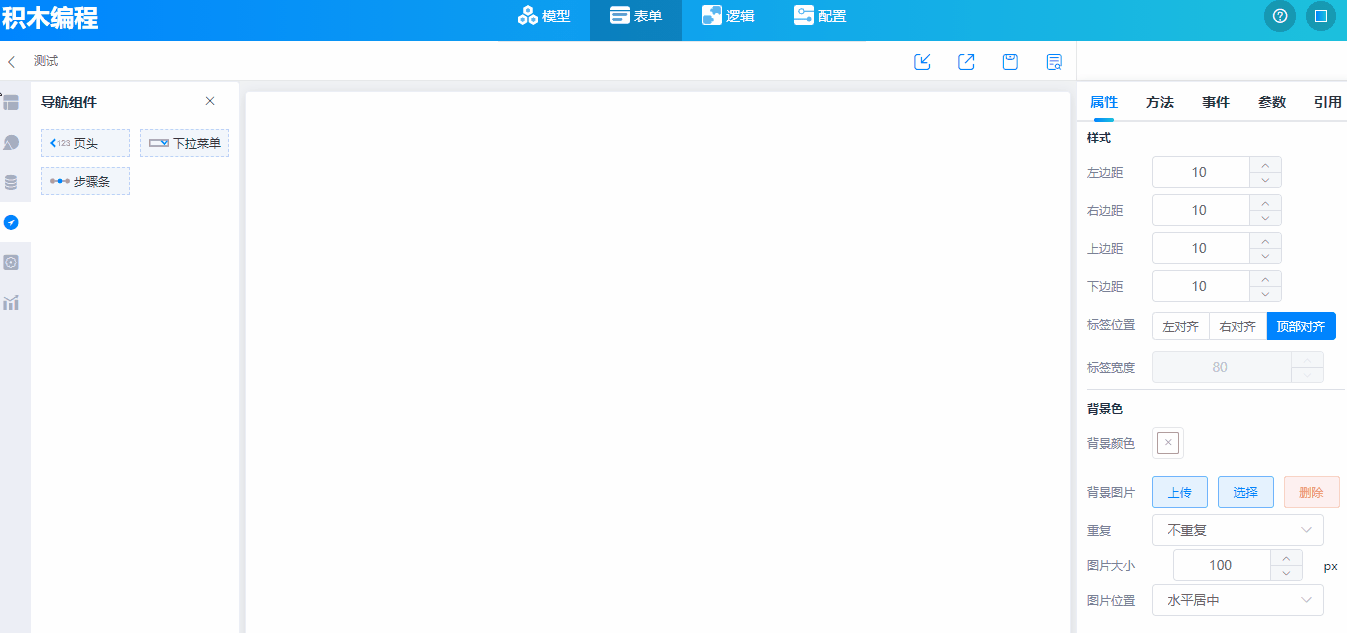Viewport: 1347px width, 633px height.
Task: Open the 背景颜色 color picker swatch
Action: [1168, 443]
